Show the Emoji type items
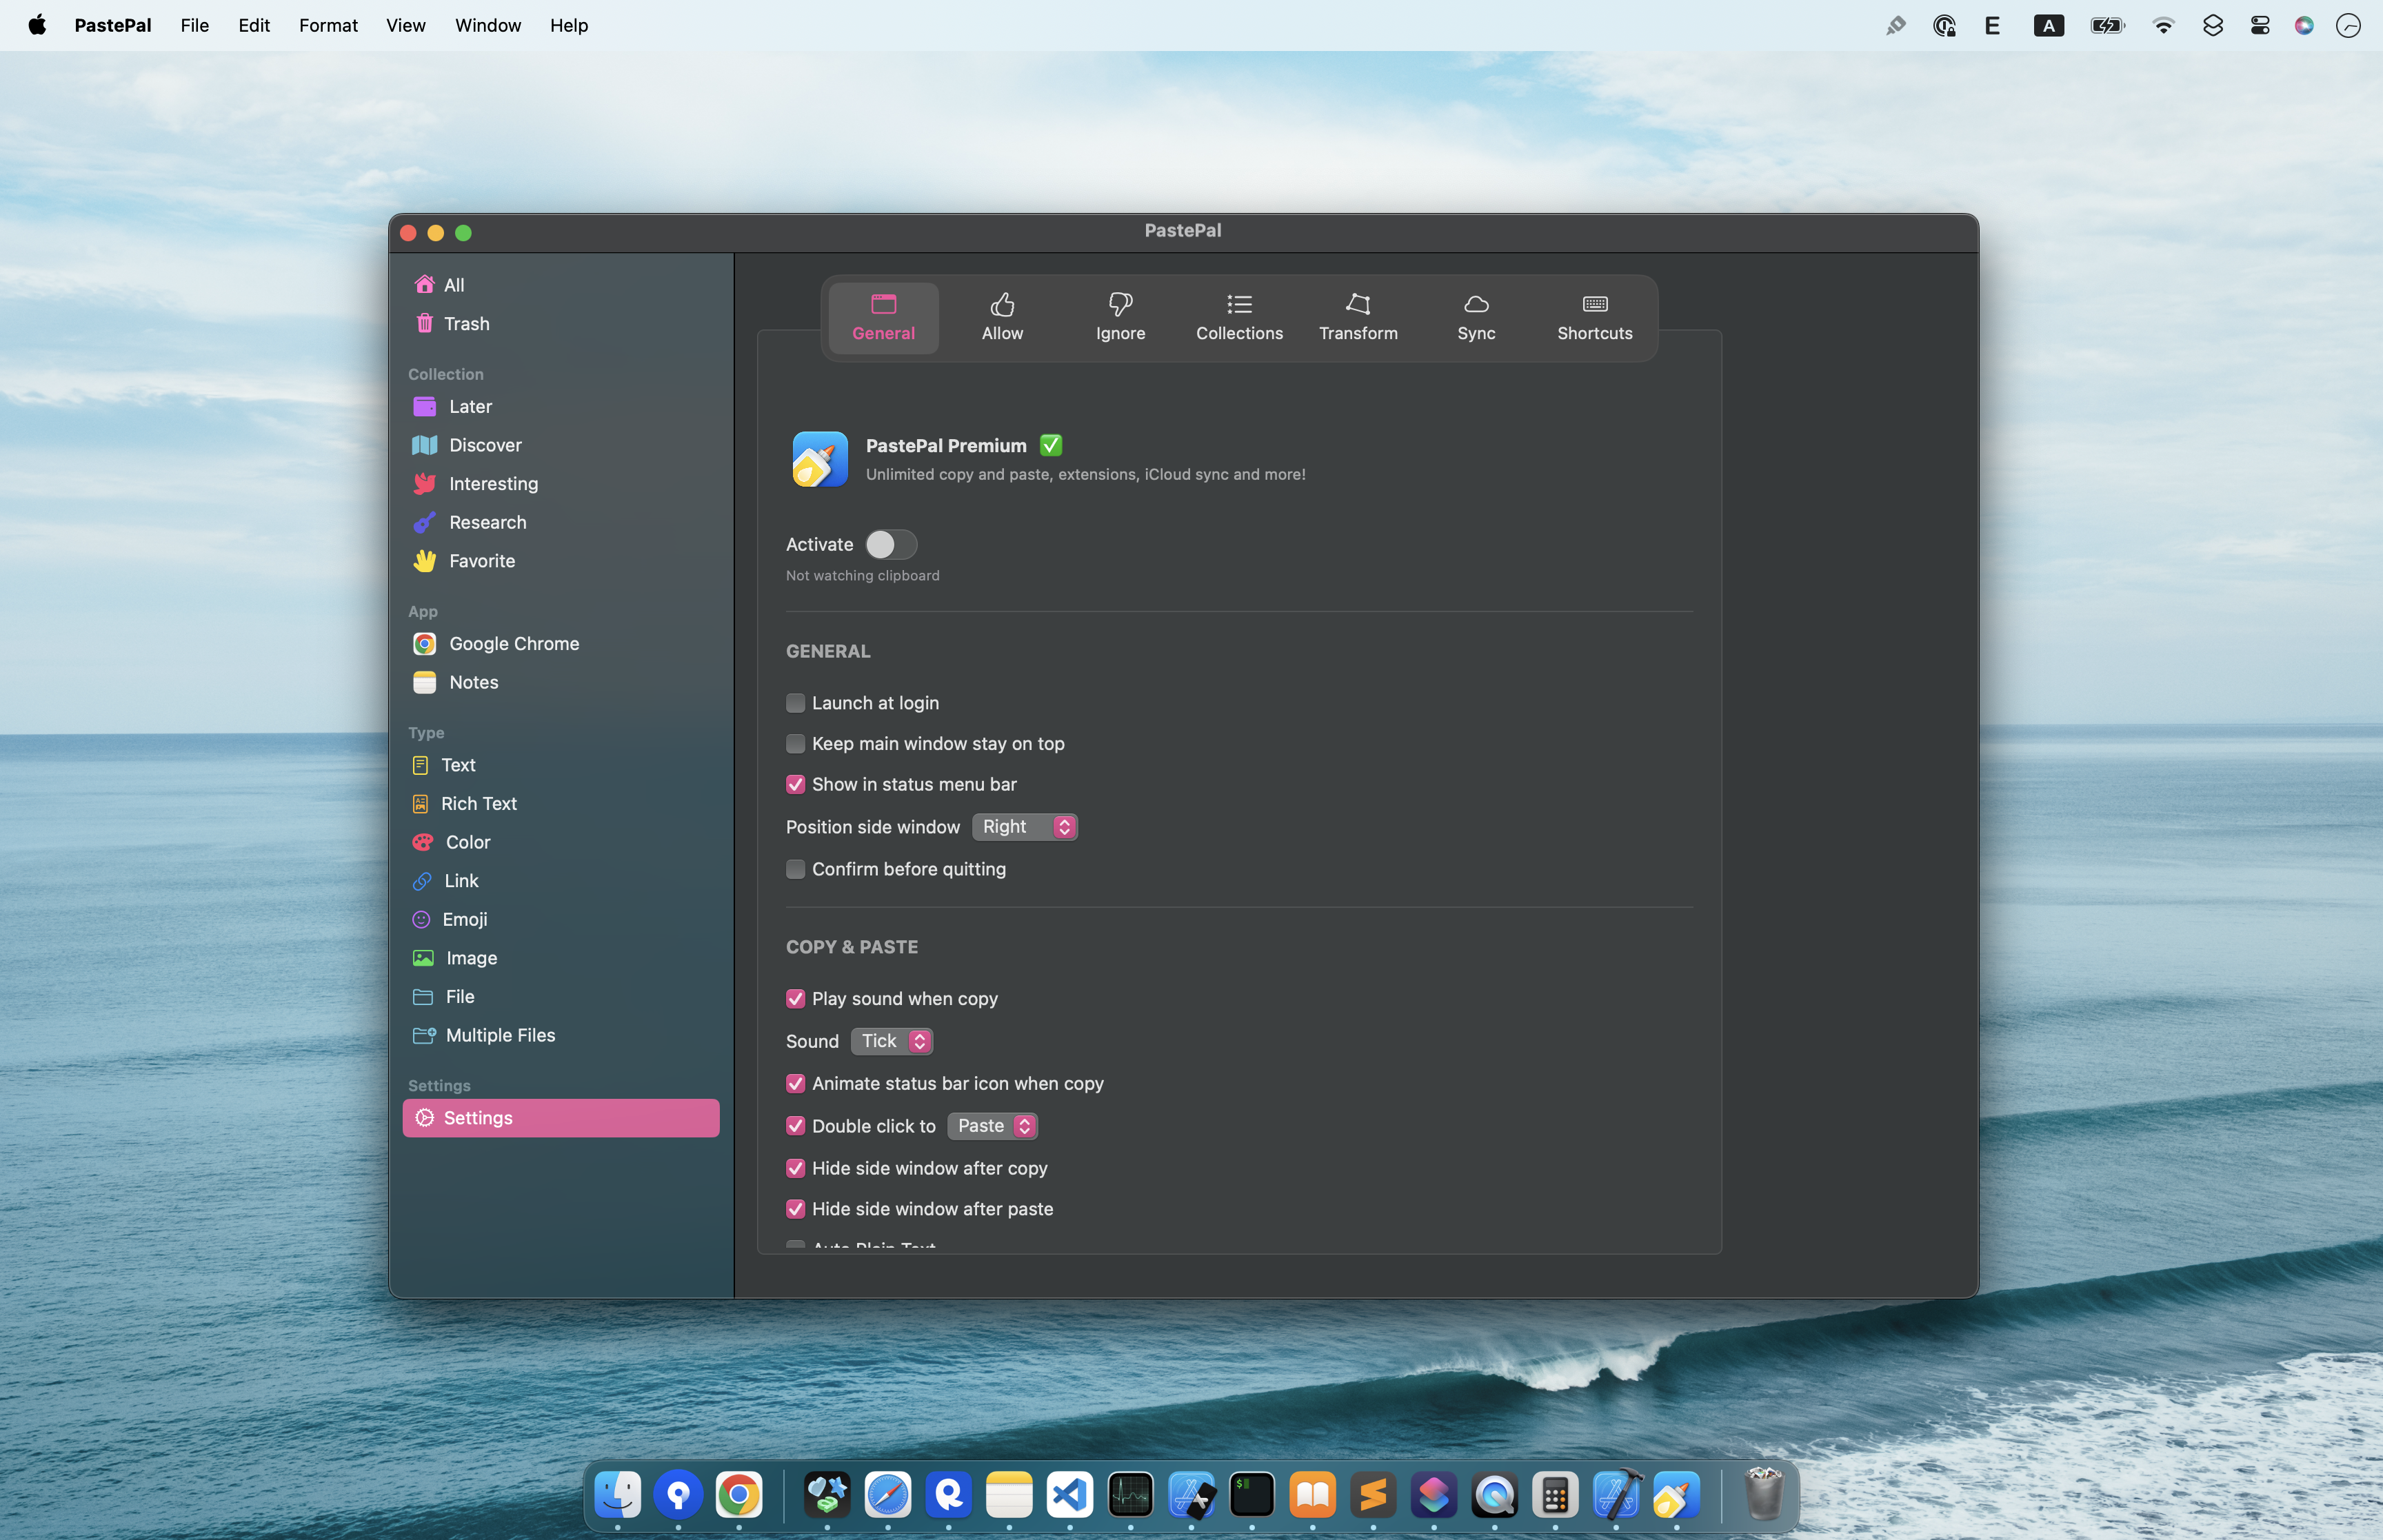The width and height of the screenshot is (2383, 1540). pyautogui.click(x=464, y=919)
